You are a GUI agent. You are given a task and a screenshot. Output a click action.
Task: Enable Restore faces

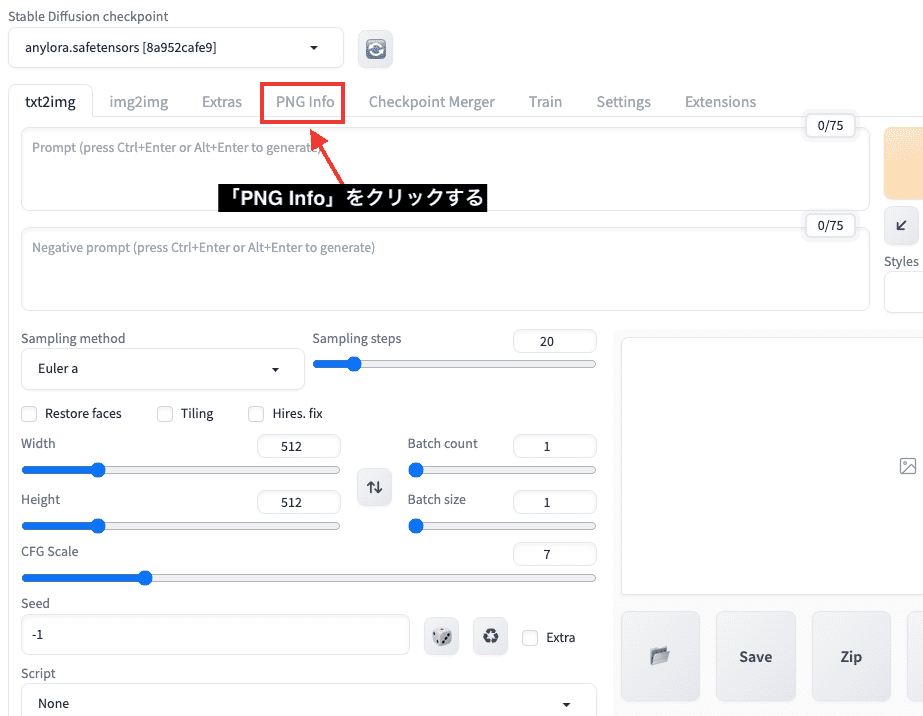coord(29,413)
